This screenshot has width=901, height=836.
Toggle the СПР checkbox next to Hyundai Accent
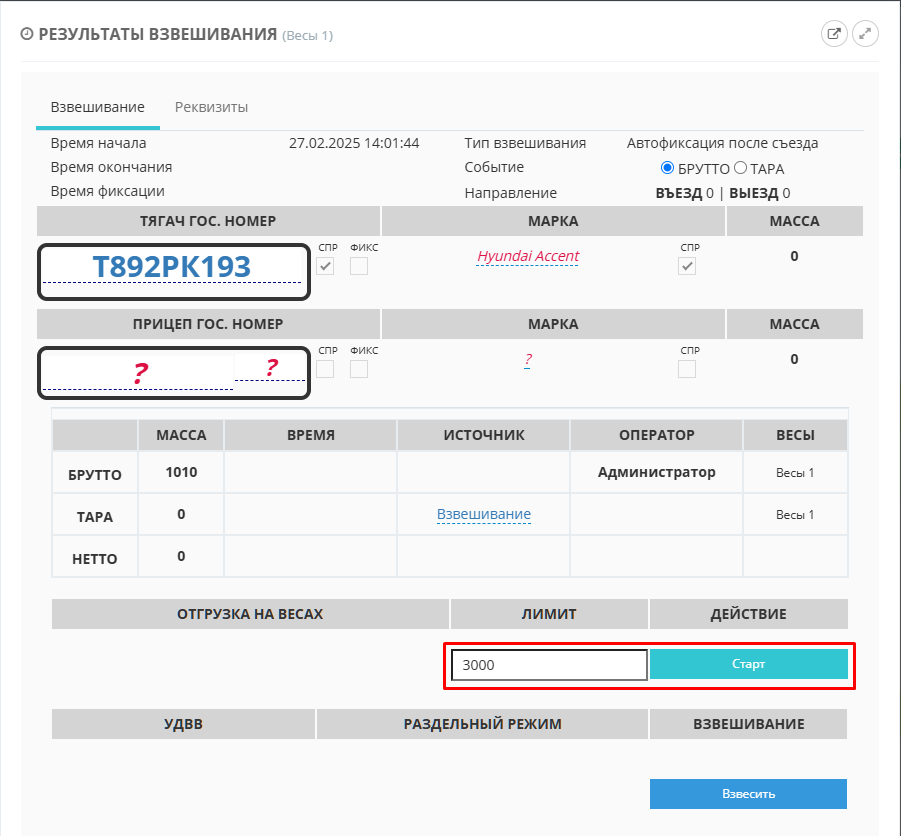click(x=687, y=266)
